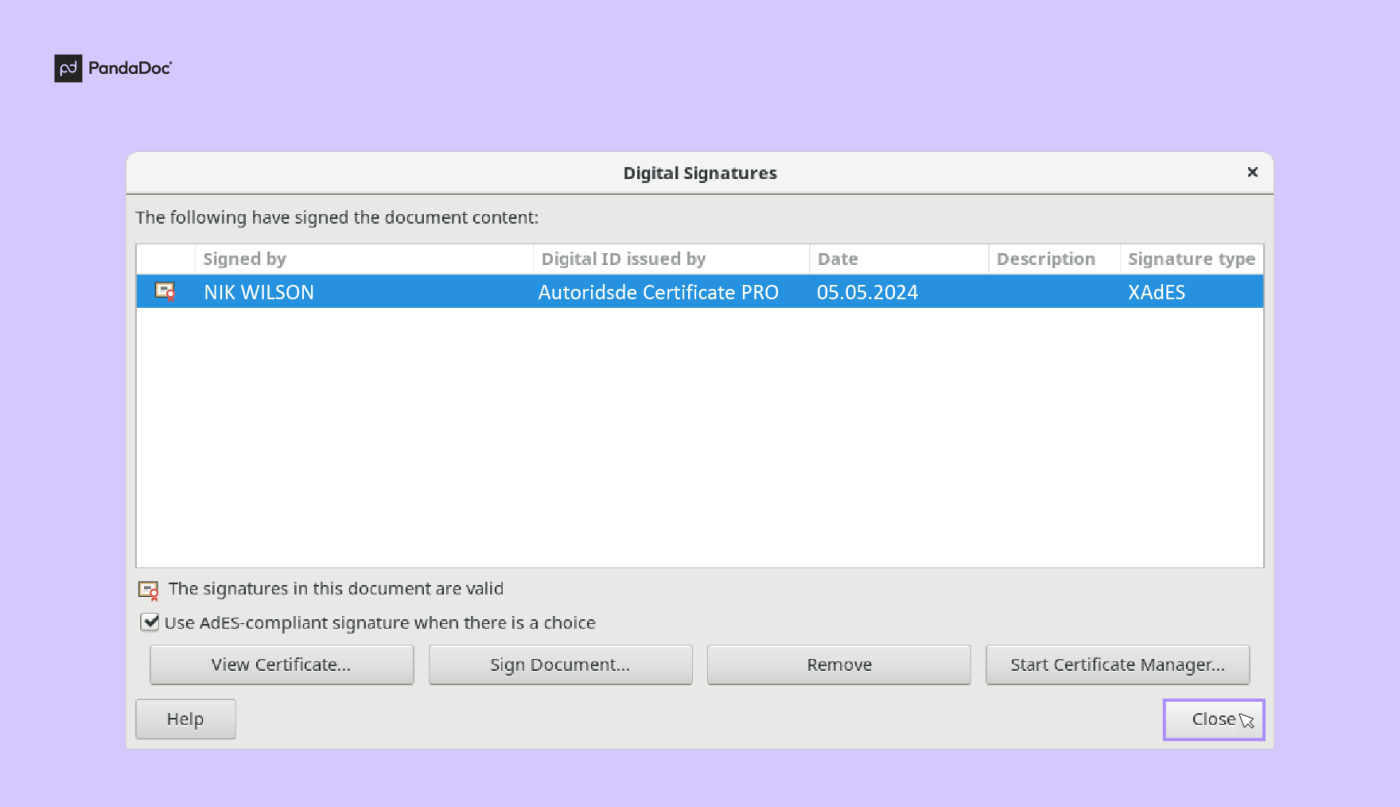Click the Sign Document button
The width and height of the screenshot is (1400, 807).
pyautogui.click(x=560, y=665)
